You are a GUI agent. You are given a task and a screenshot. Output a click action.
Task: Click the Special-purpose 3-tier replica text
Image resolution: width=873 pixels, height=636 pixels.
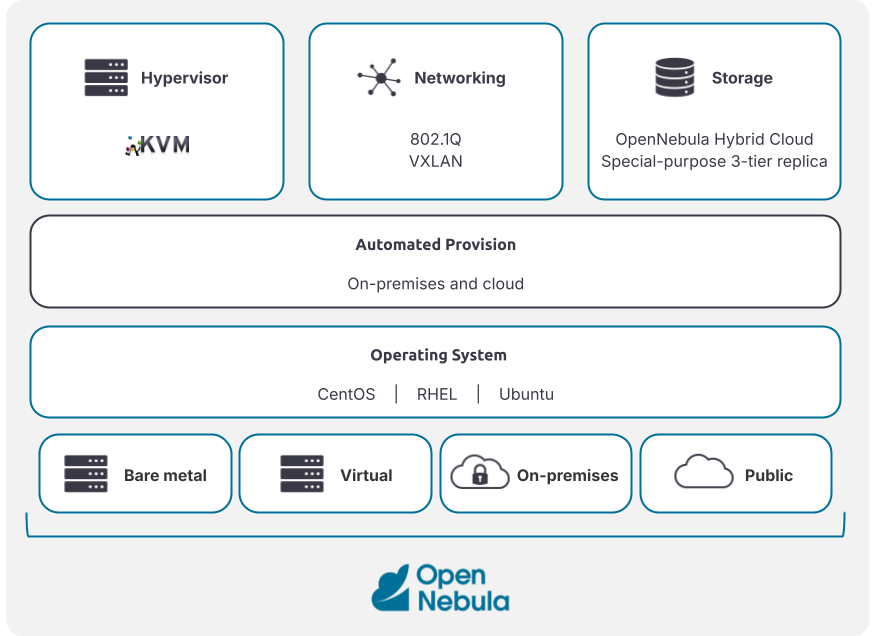point(714,162)
